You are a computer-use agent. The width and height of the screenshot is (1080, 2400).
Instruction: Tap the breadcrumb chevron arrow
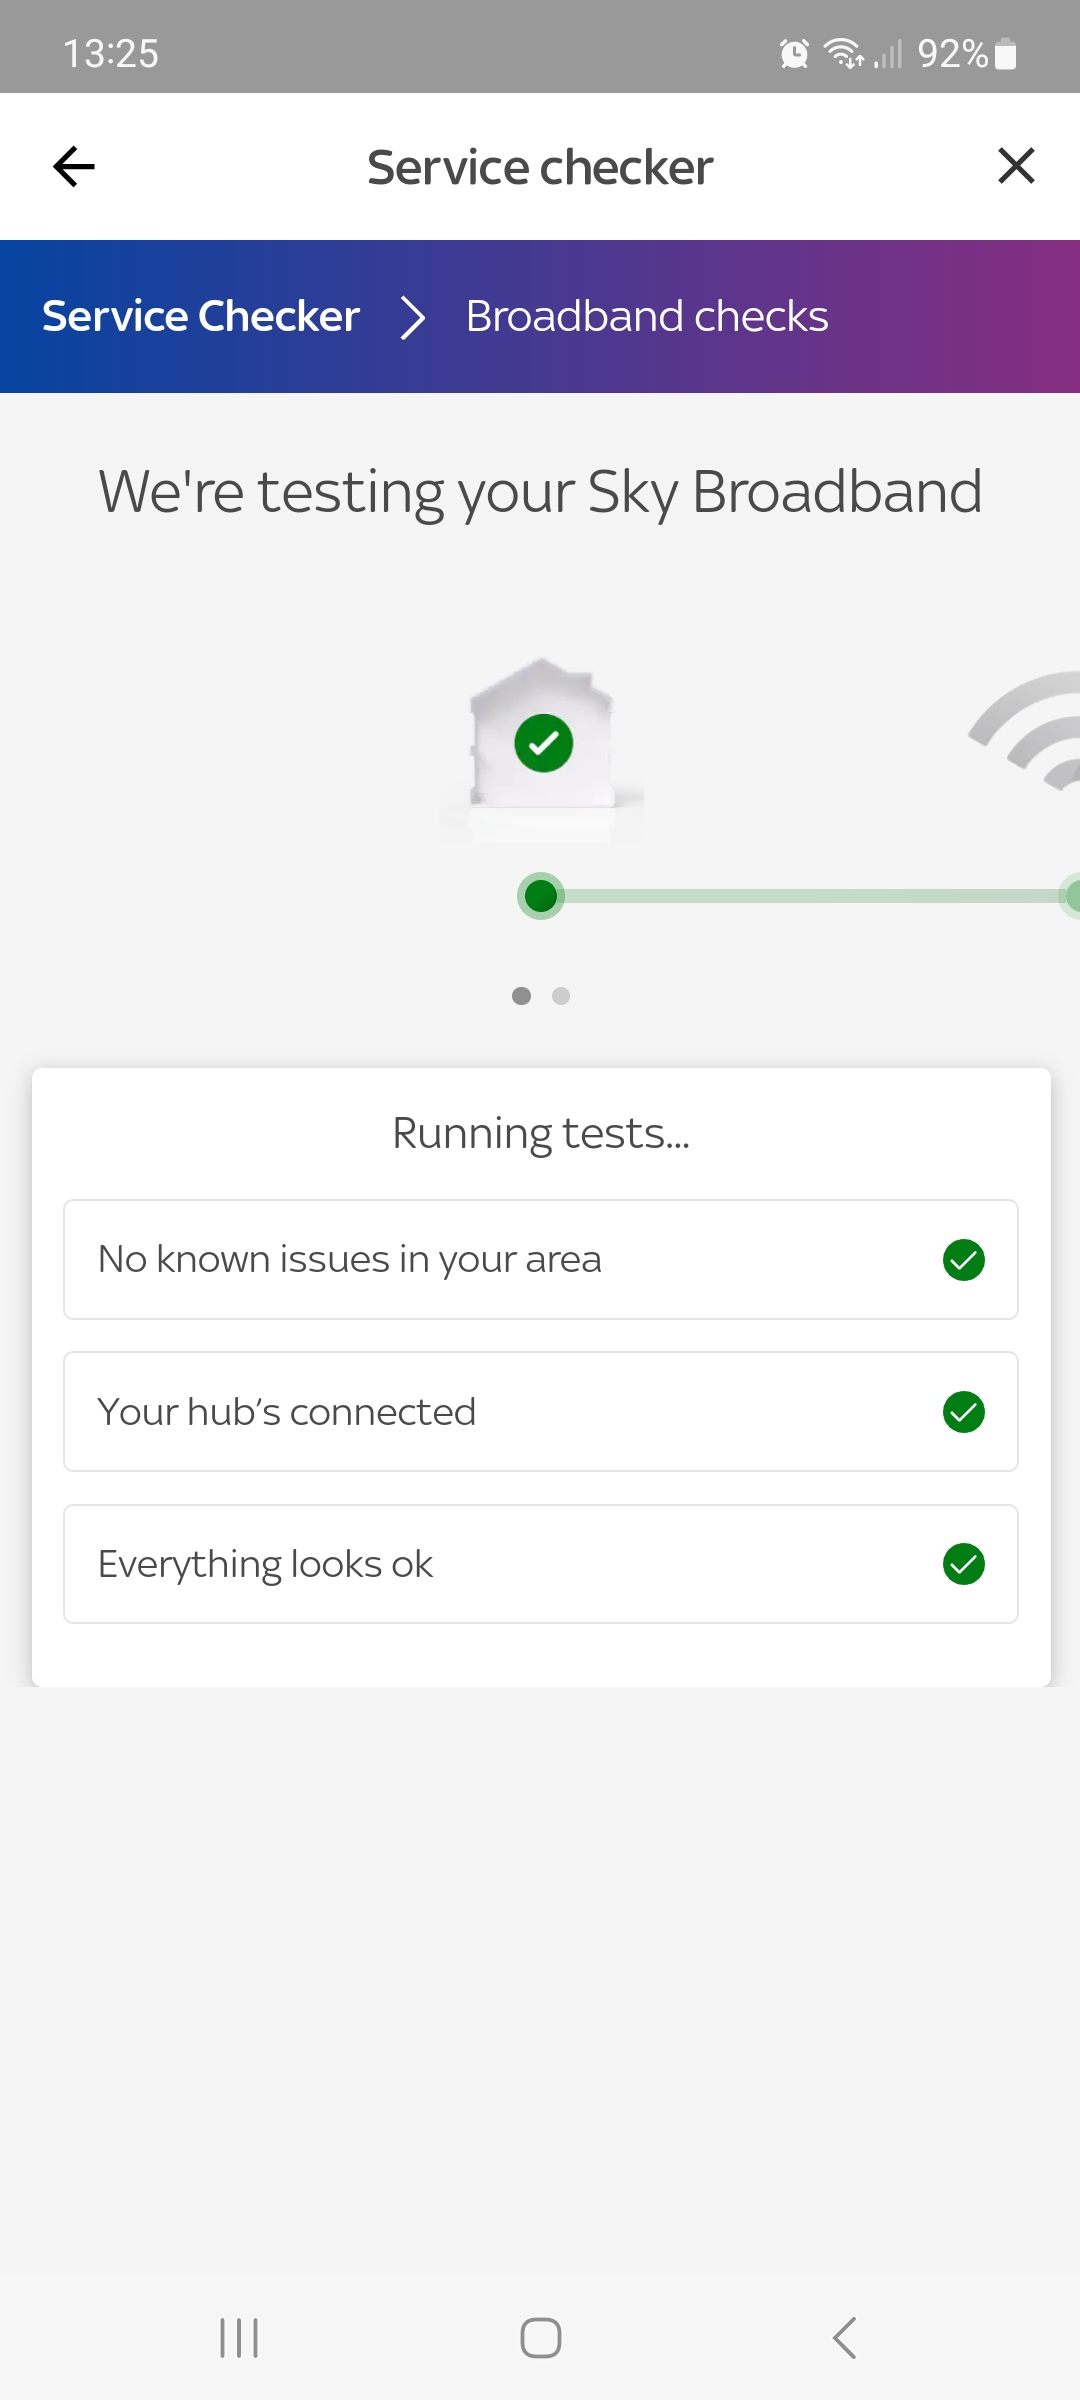click(x=413, y=318)
